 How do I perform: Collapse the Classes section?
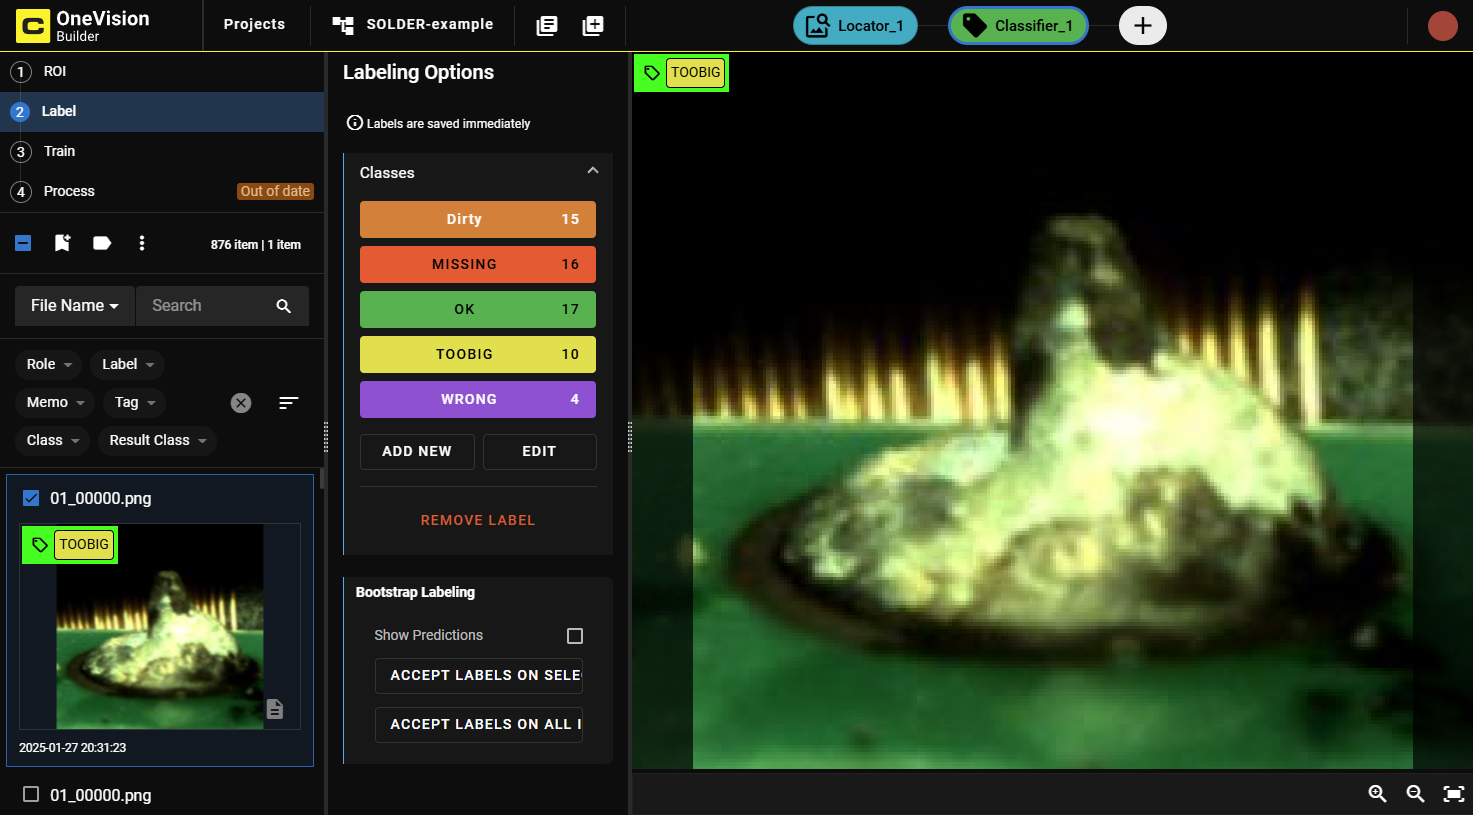[592, 171]
